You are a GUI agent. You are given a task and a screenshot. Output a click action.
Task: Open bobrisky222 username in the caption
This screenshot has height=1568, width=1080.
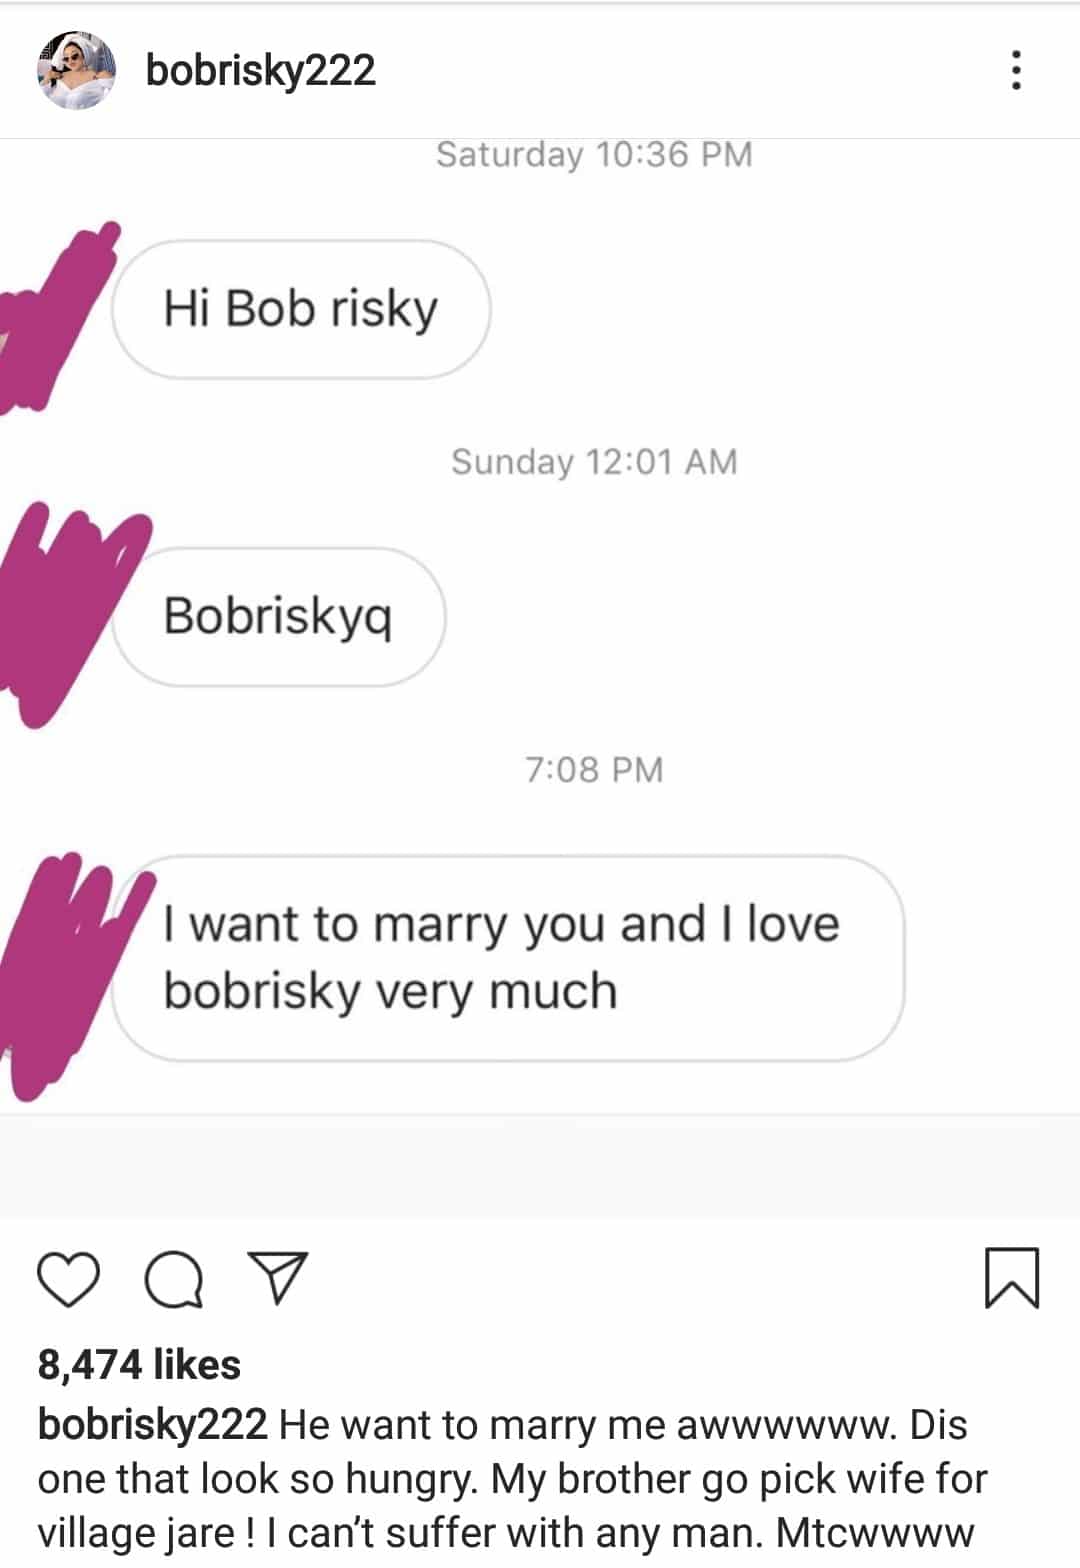click(x=152, y=1424)
